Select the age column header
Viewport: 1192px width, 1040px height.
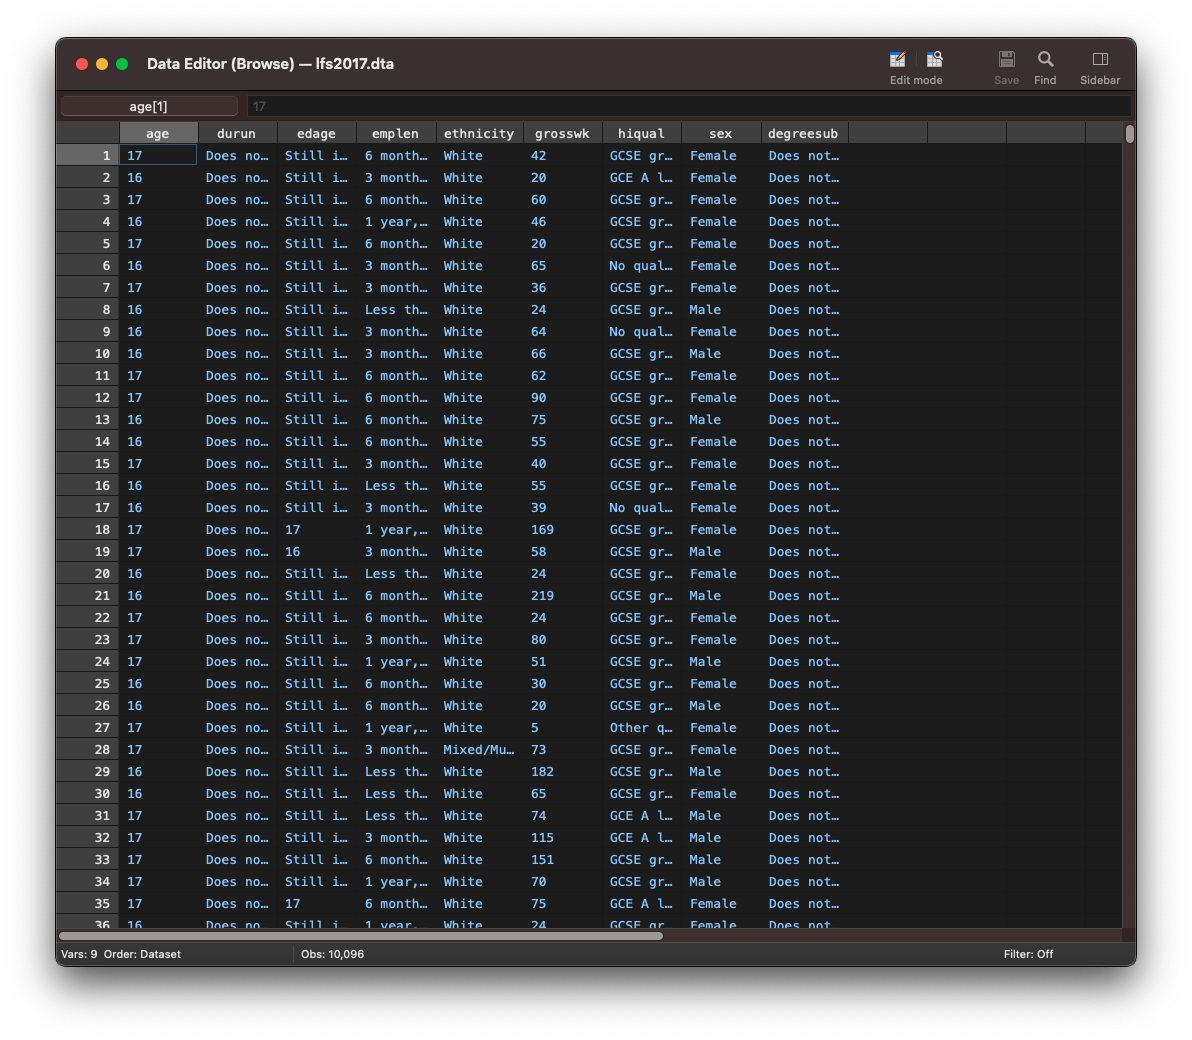click(x=158, y=133)
